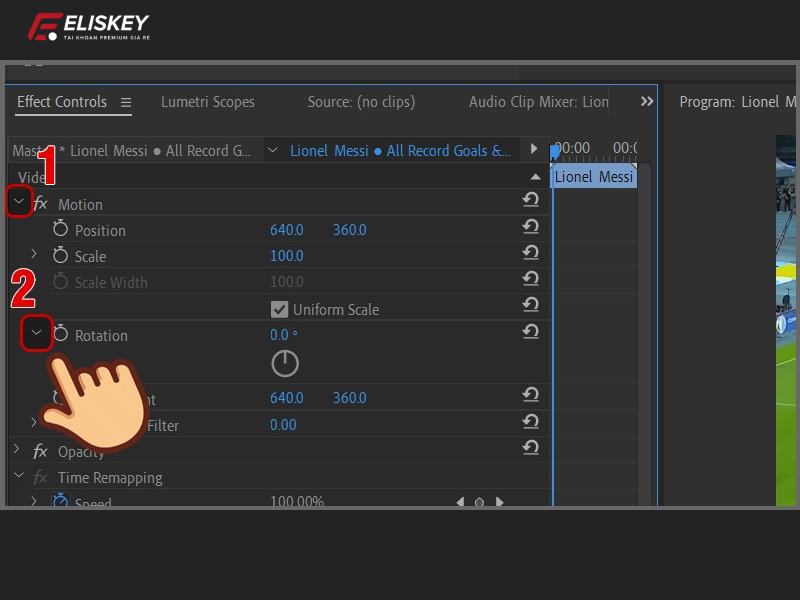
Task: Uncheck the Uniform Scale checkbox
Action: pyautogui.click(x=279, y=309)
